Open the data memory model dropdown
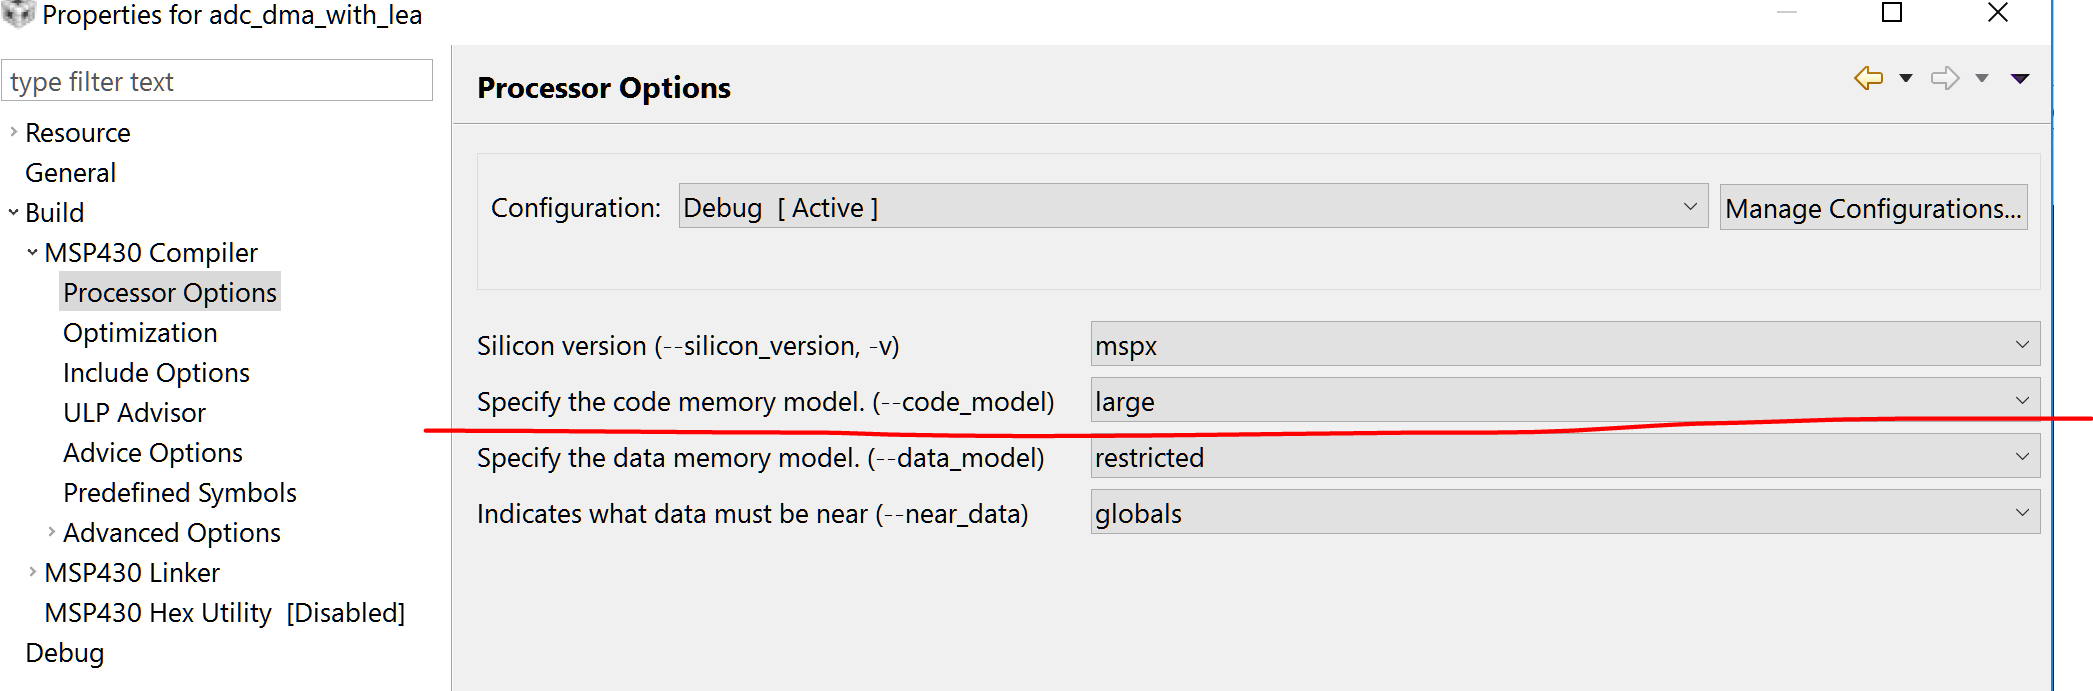 coord(1565,457)
